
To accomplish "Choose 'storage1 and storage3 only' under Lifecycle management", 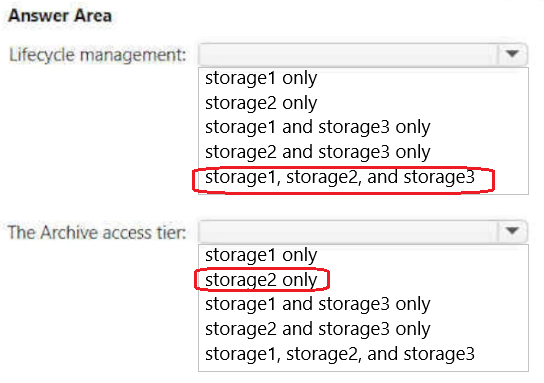I will (317, 127).
